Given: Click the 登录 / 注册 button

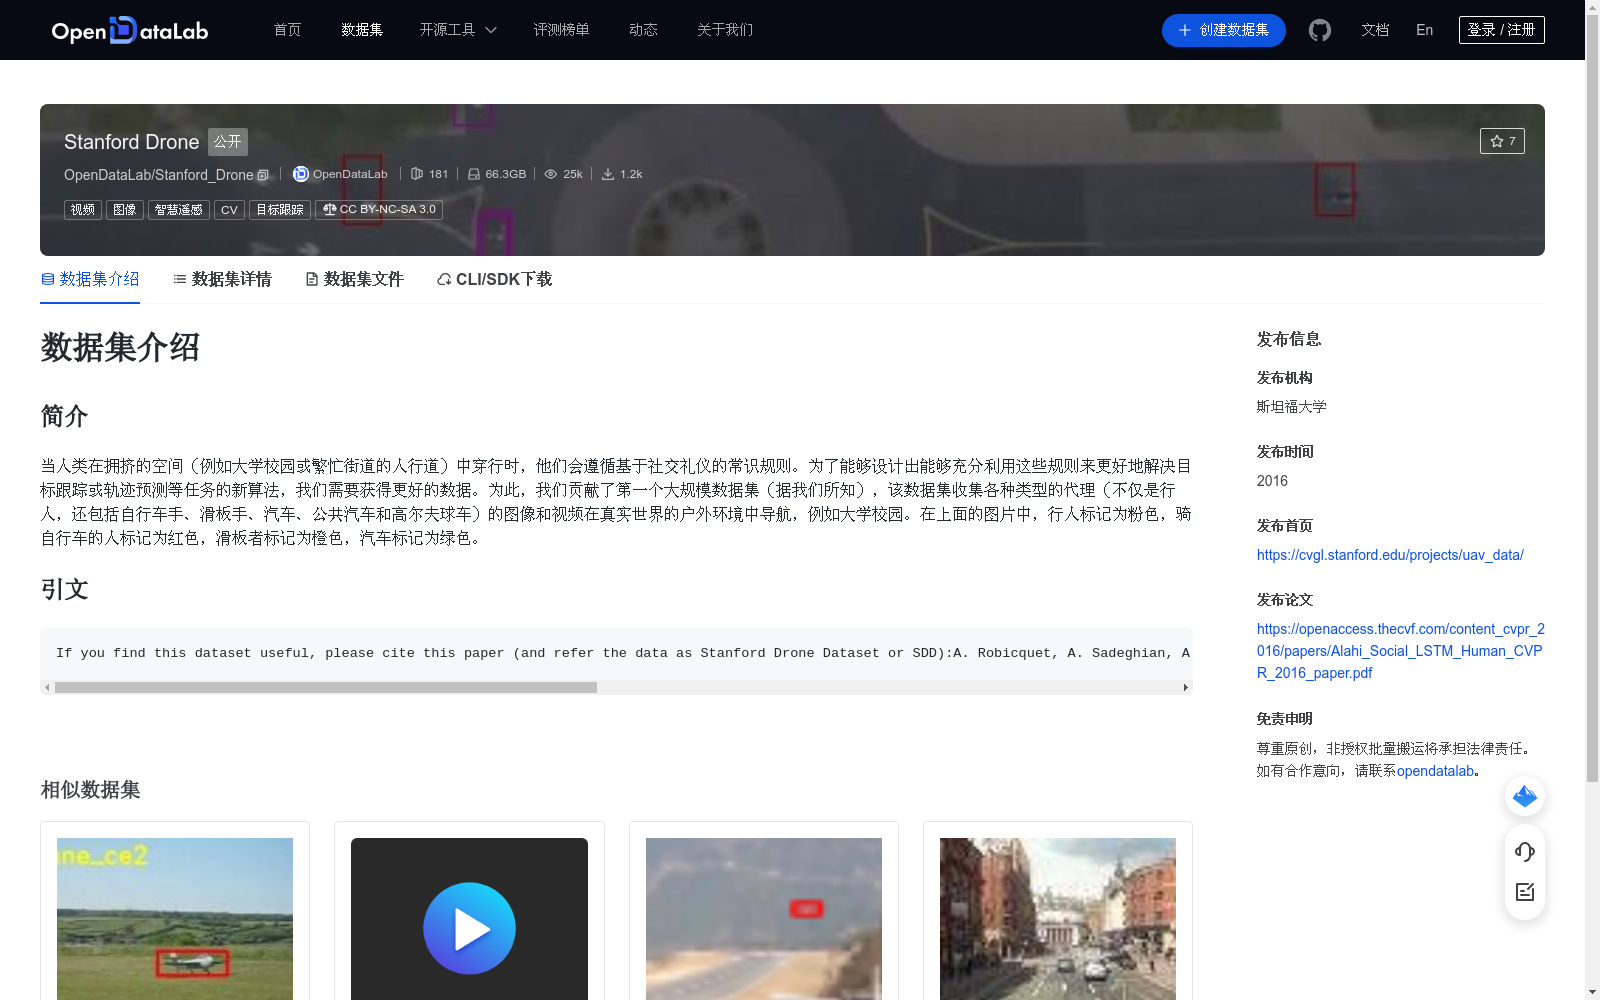Looking at the screenshot, I should click(x=1501, y=30).
